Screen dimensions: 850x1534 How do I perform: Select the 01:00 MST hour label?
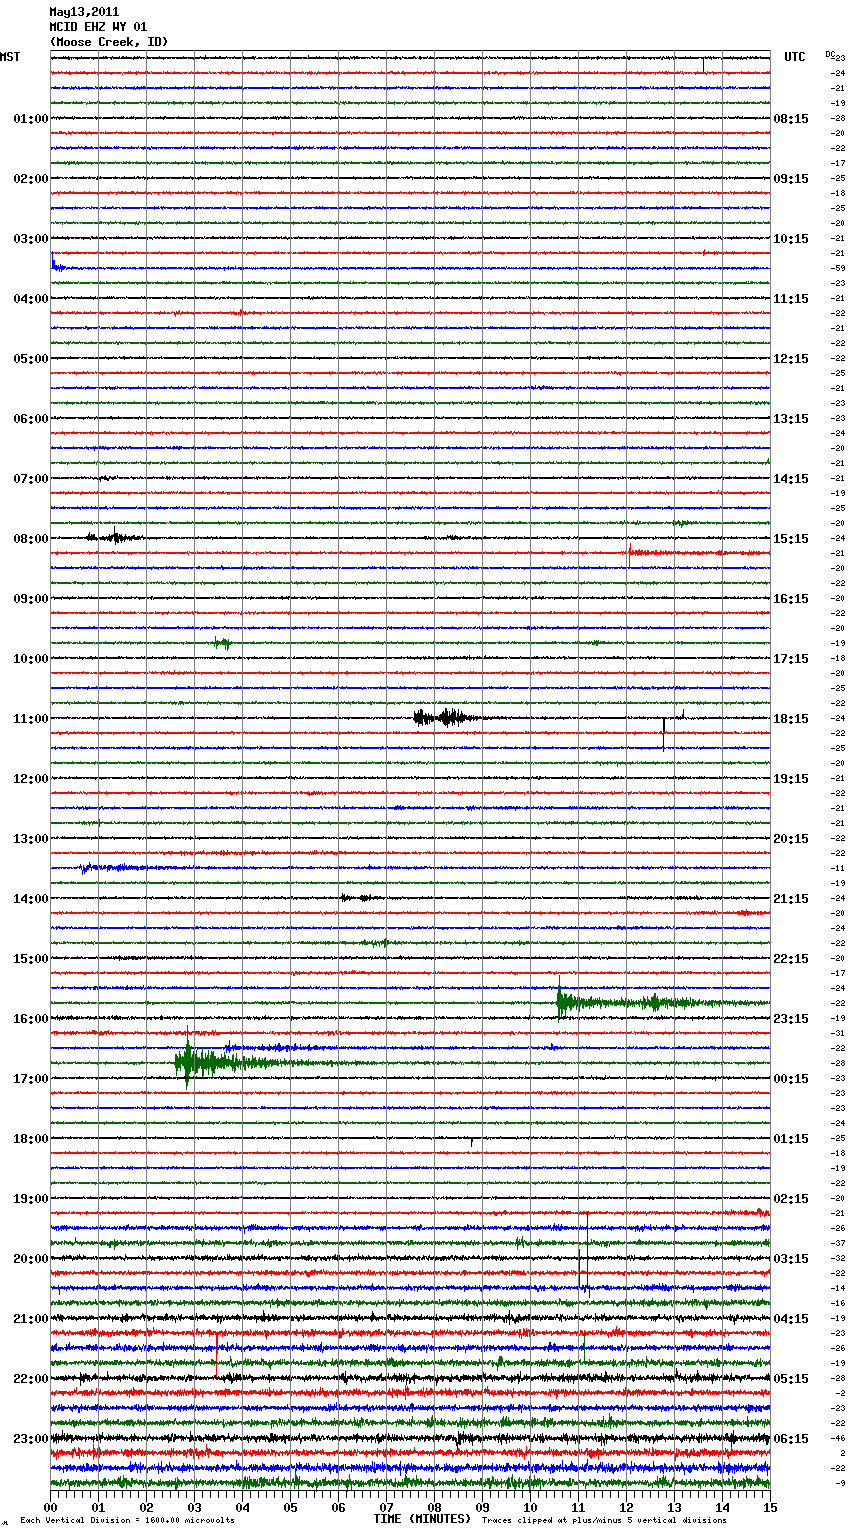pyautogui.click(x=31, y=119)
